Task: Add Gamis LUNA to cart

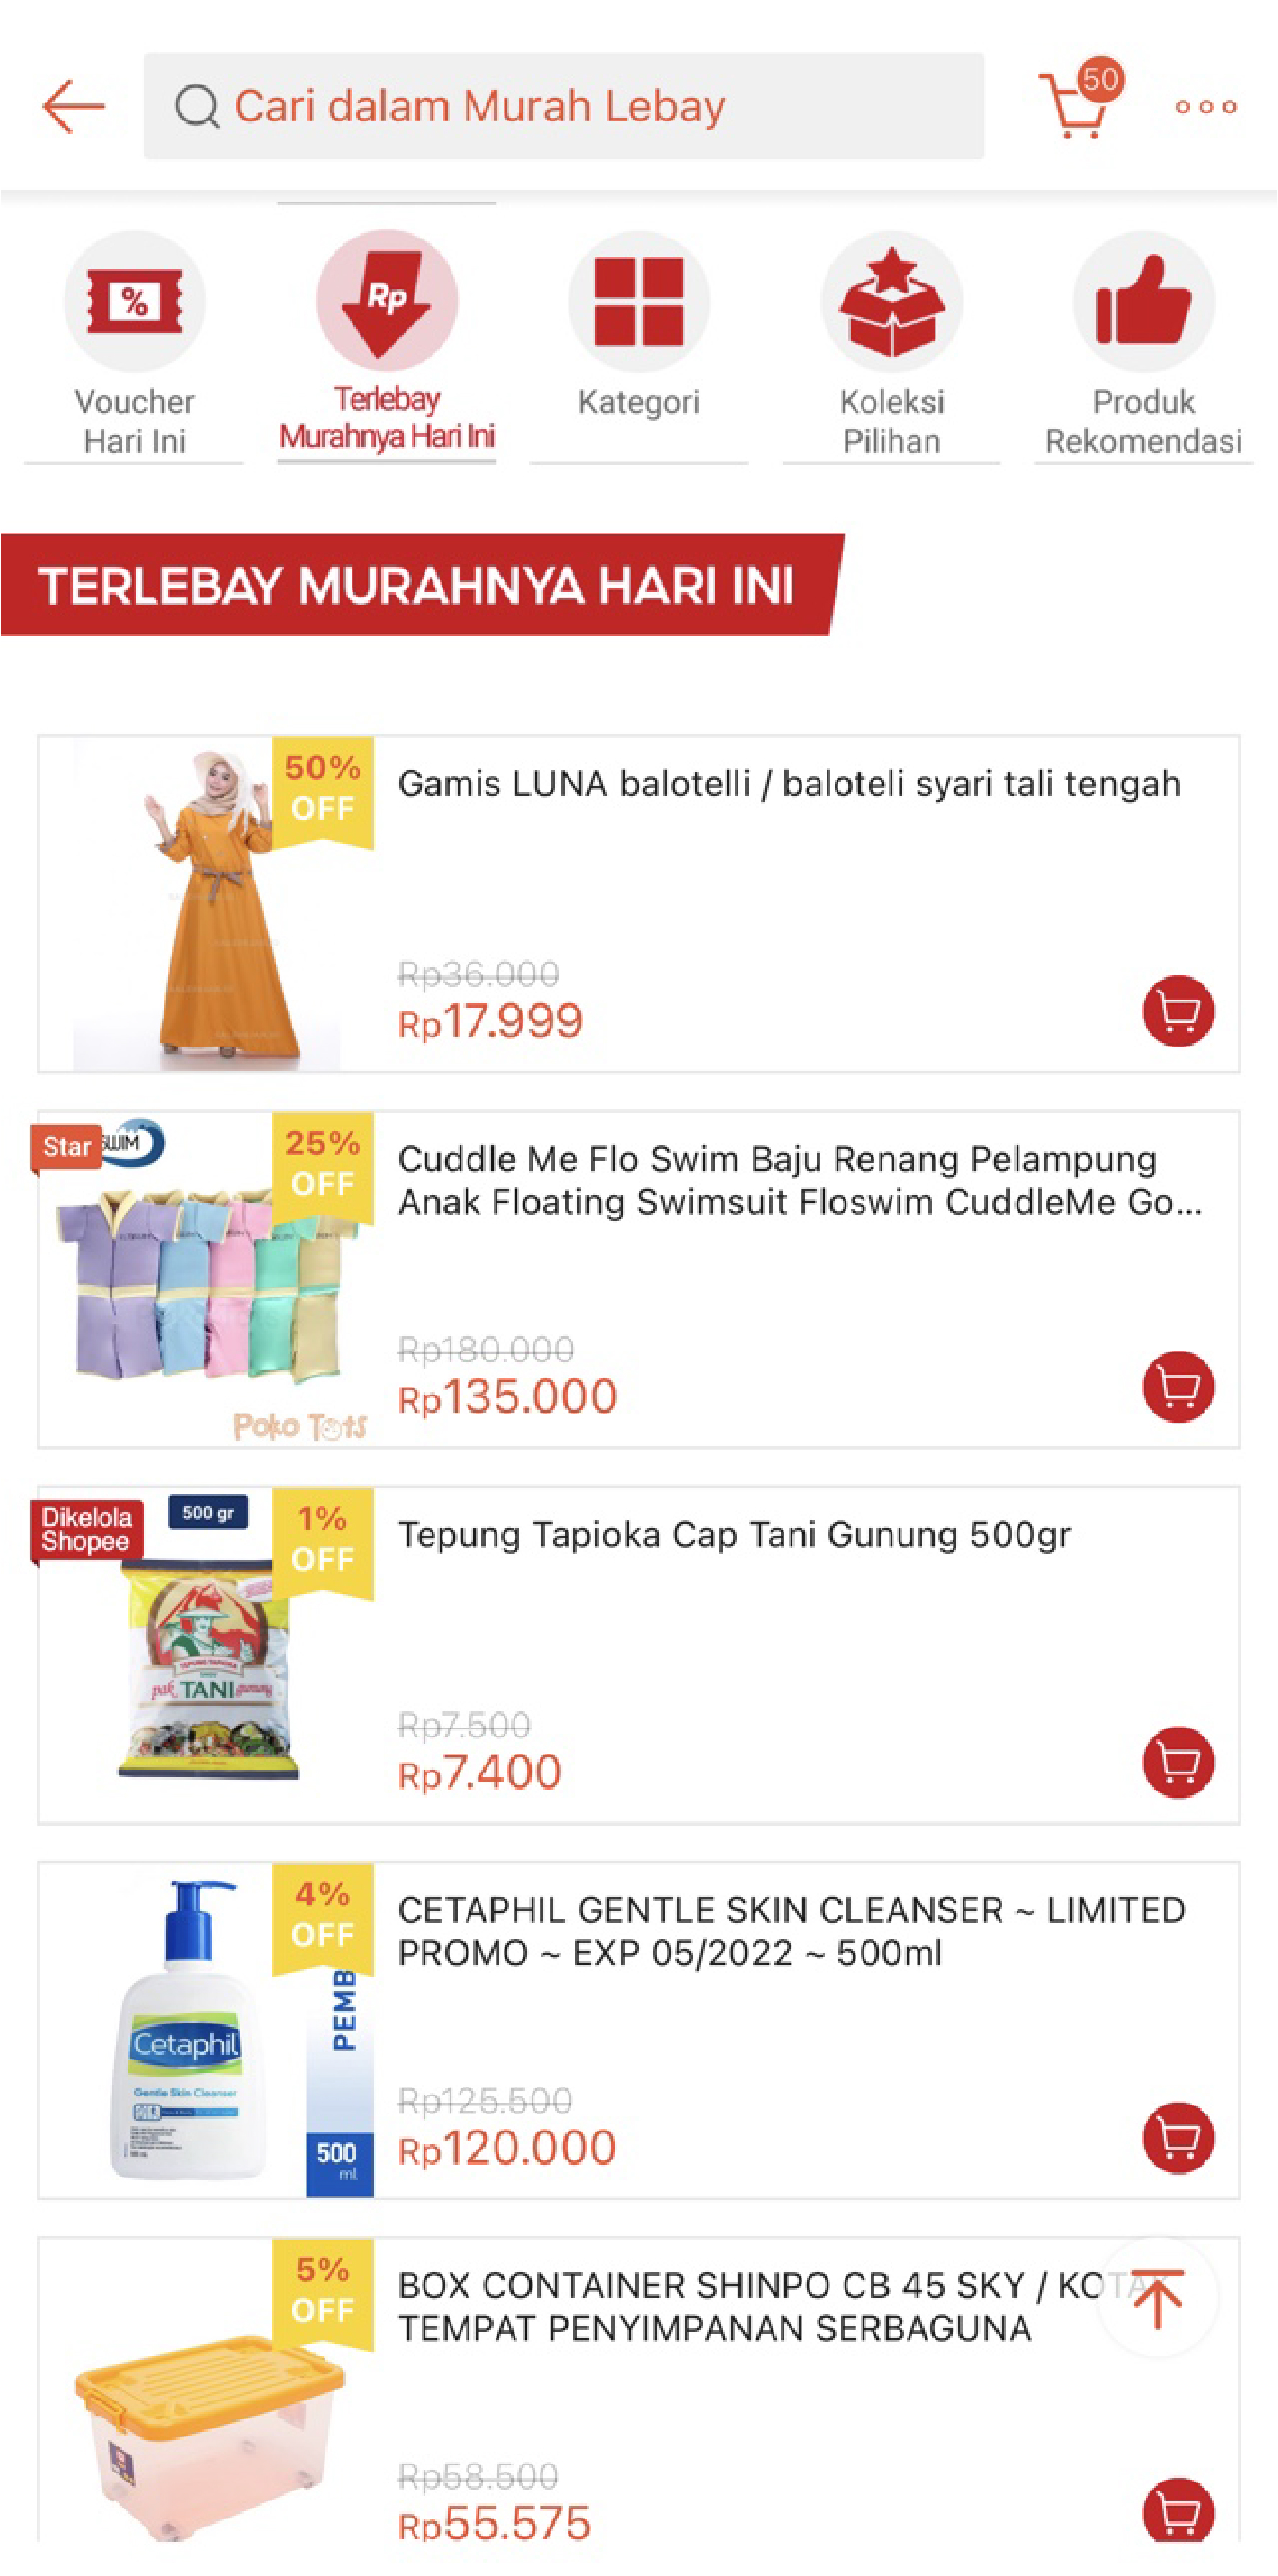Action: click(1178, 1011)
